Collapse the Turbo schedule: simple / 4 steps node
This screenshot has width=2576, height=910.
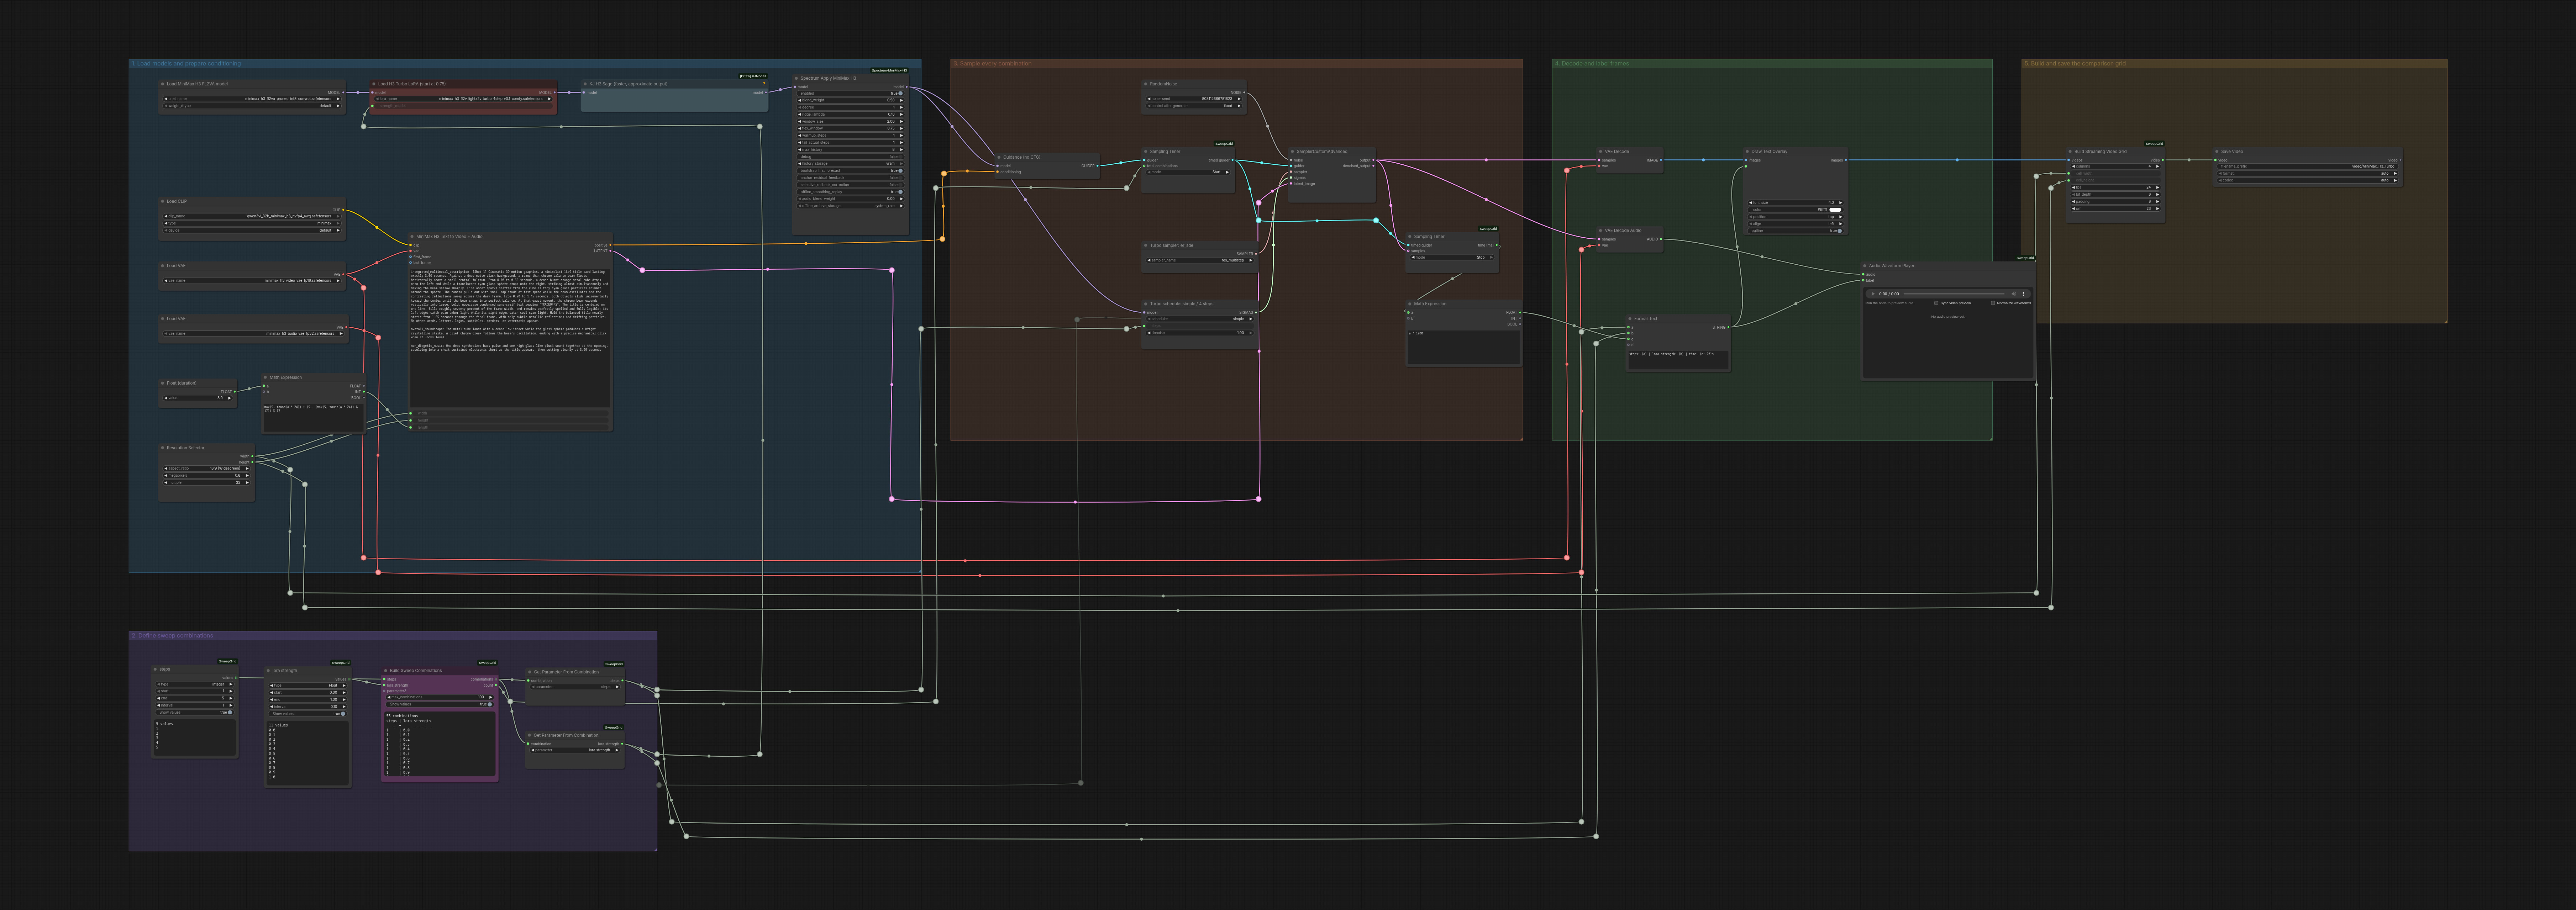tap(1146, 304)
